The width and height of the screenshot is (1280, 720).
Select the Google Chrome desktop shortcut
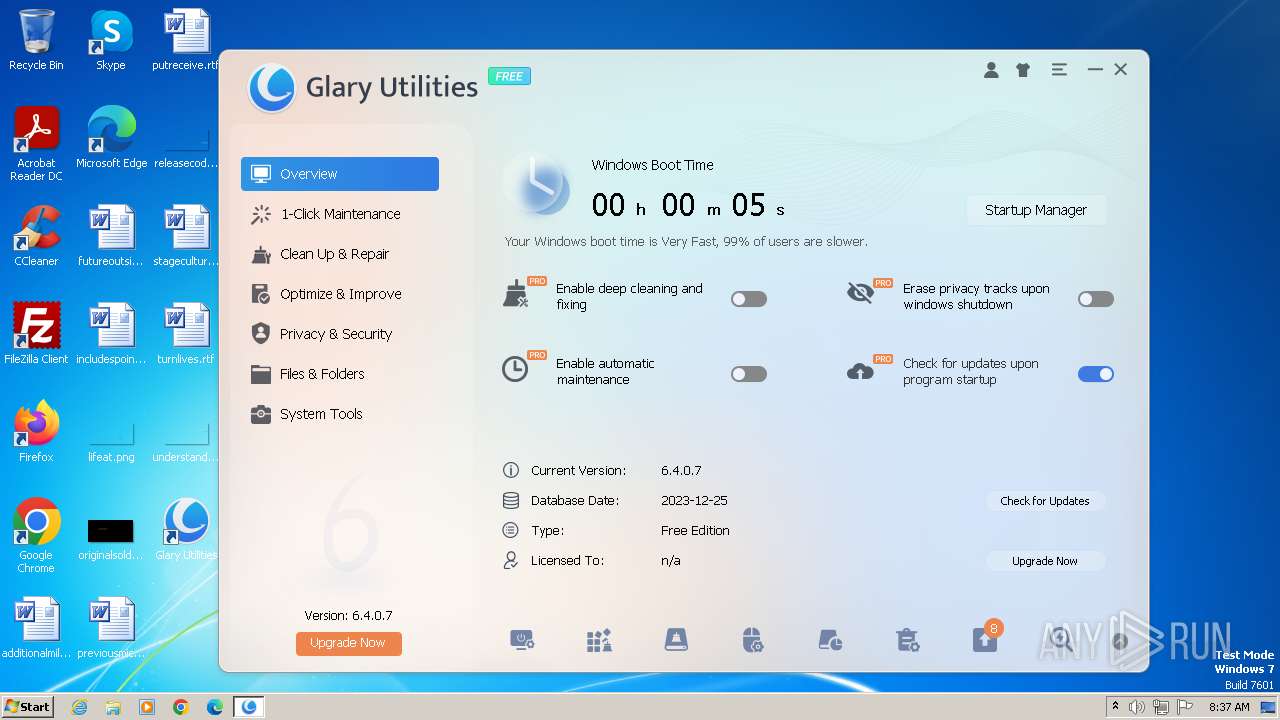pos(36,536)
